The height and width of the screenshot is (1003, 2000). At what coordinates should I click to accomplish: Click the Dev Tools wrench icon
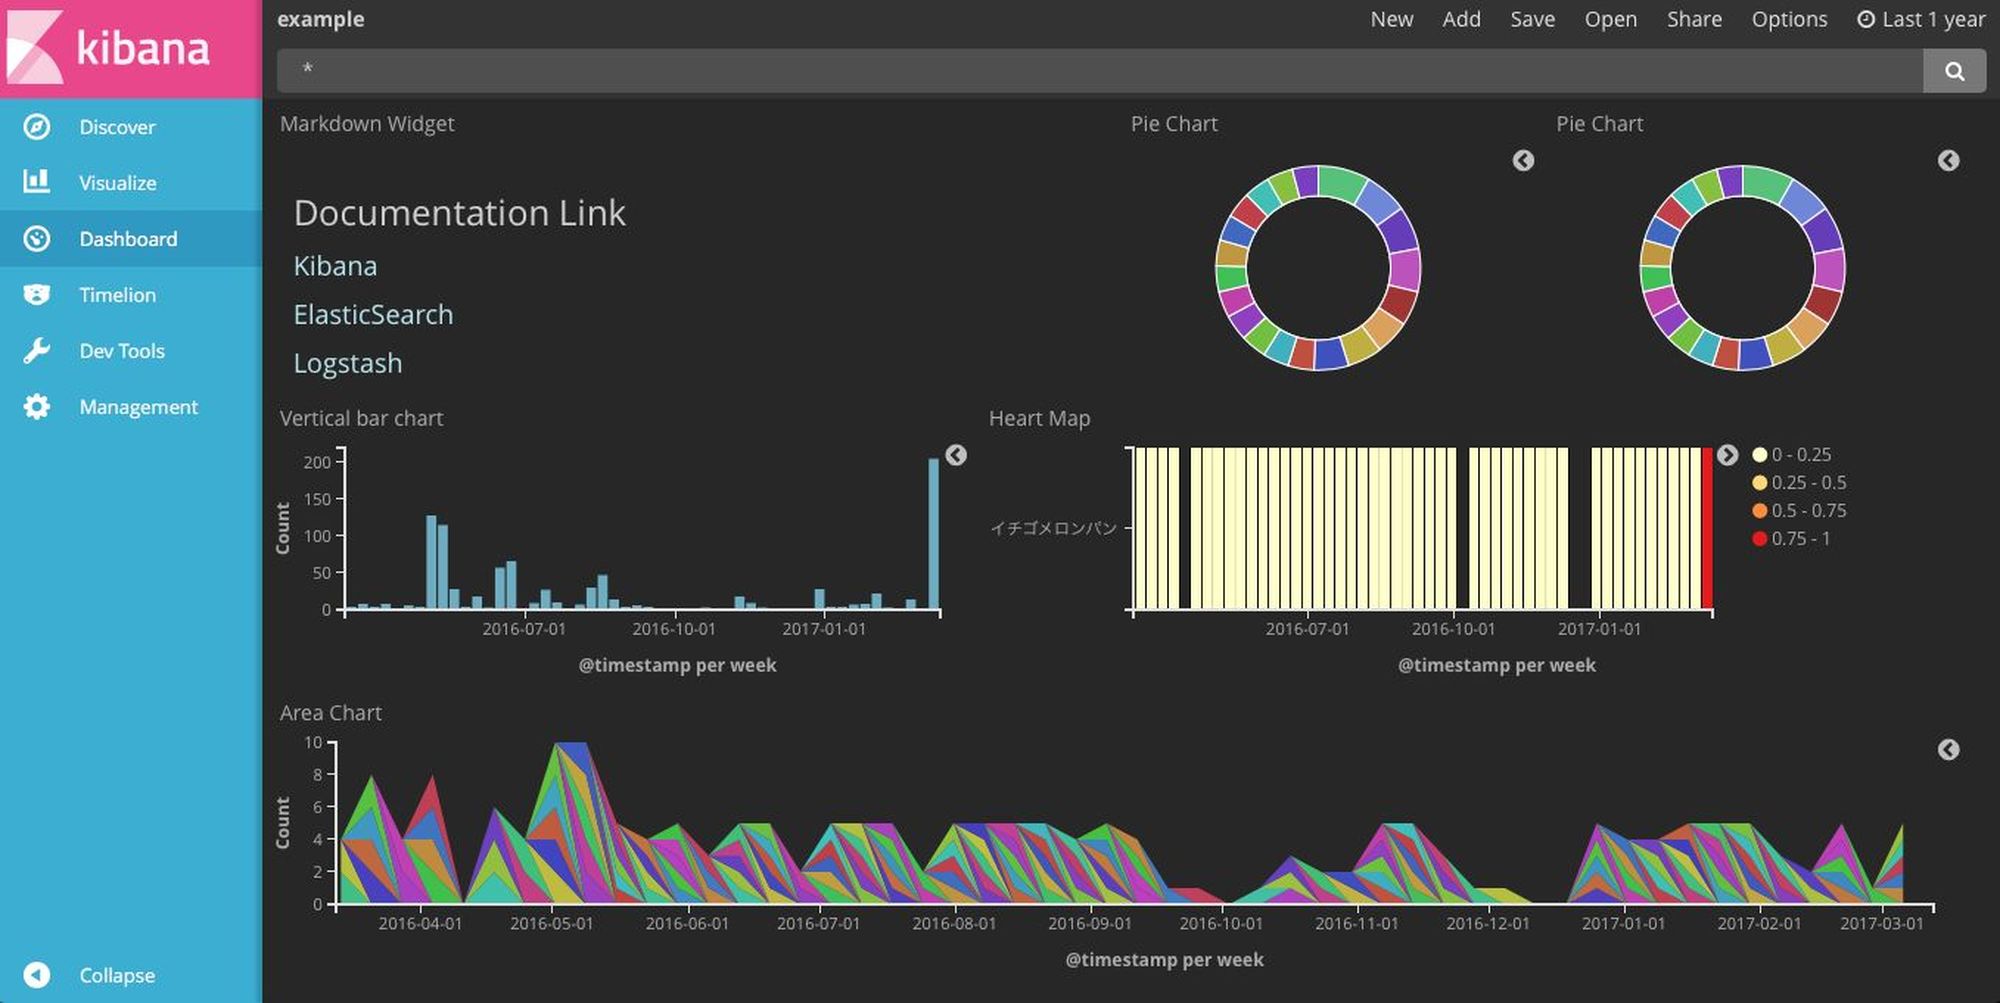(x=37, y=350)
